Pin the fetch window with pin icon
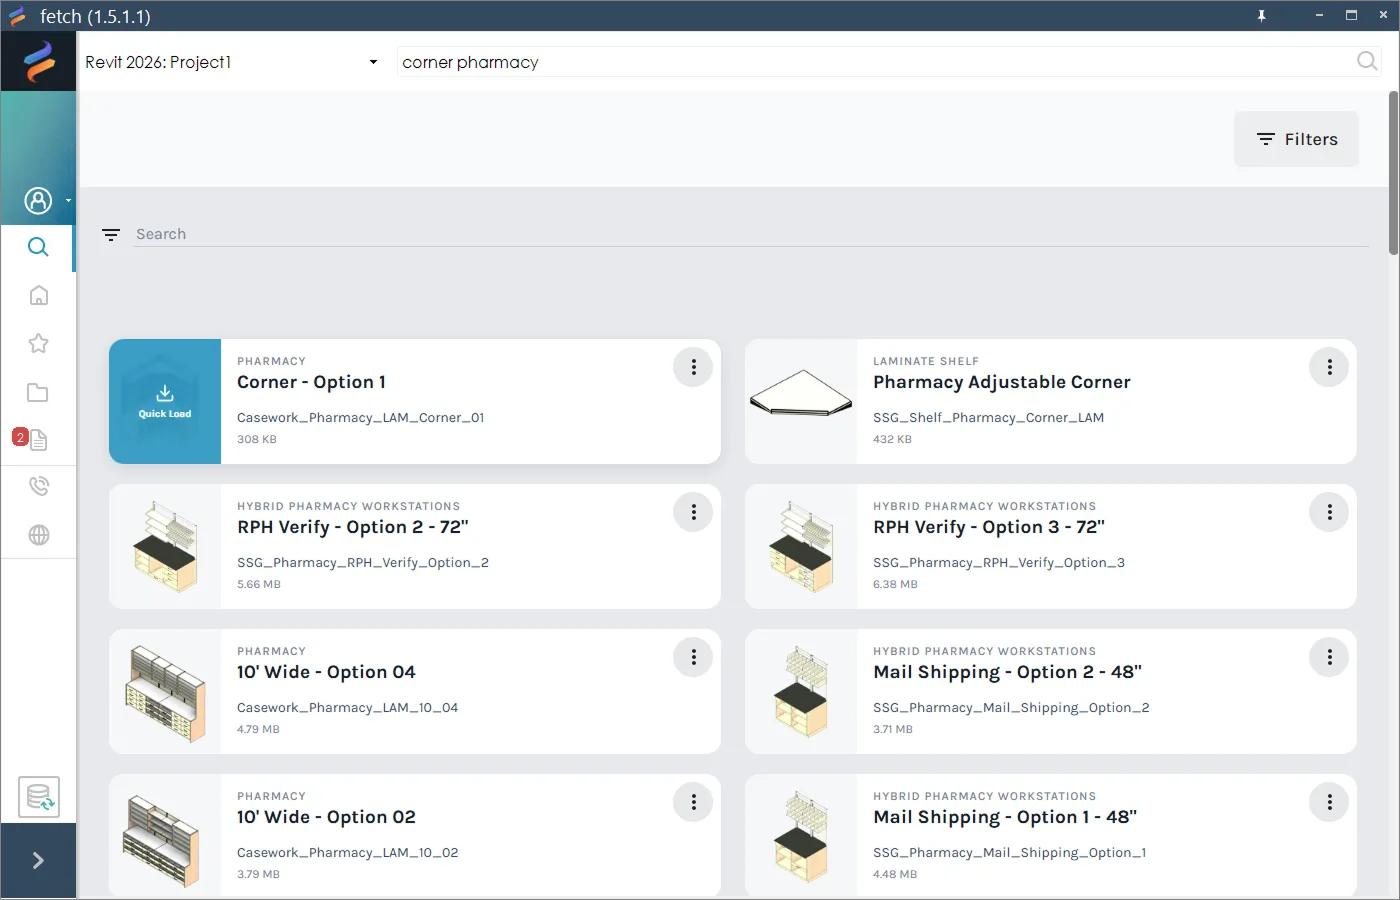The width and height of the screenshot is (1400, 900). 1261,15
